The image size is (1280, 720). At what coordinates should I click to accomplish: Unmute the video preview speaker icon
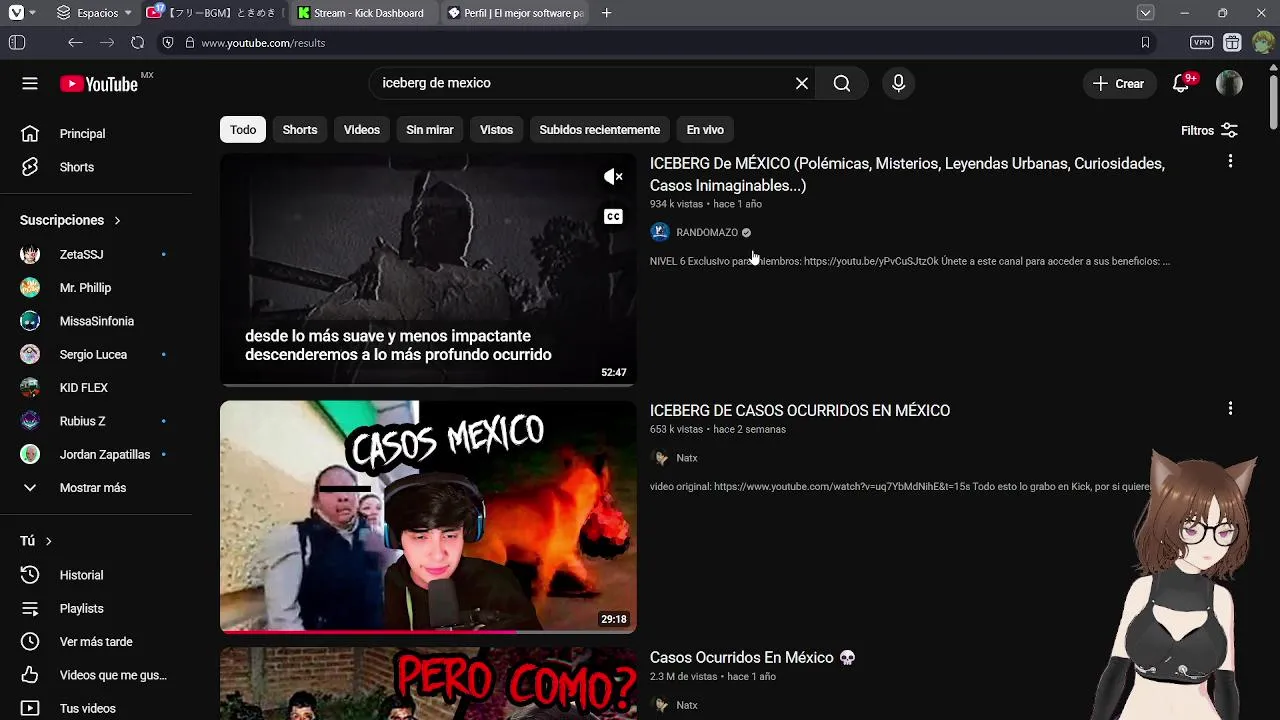click(x=613, y=177)
